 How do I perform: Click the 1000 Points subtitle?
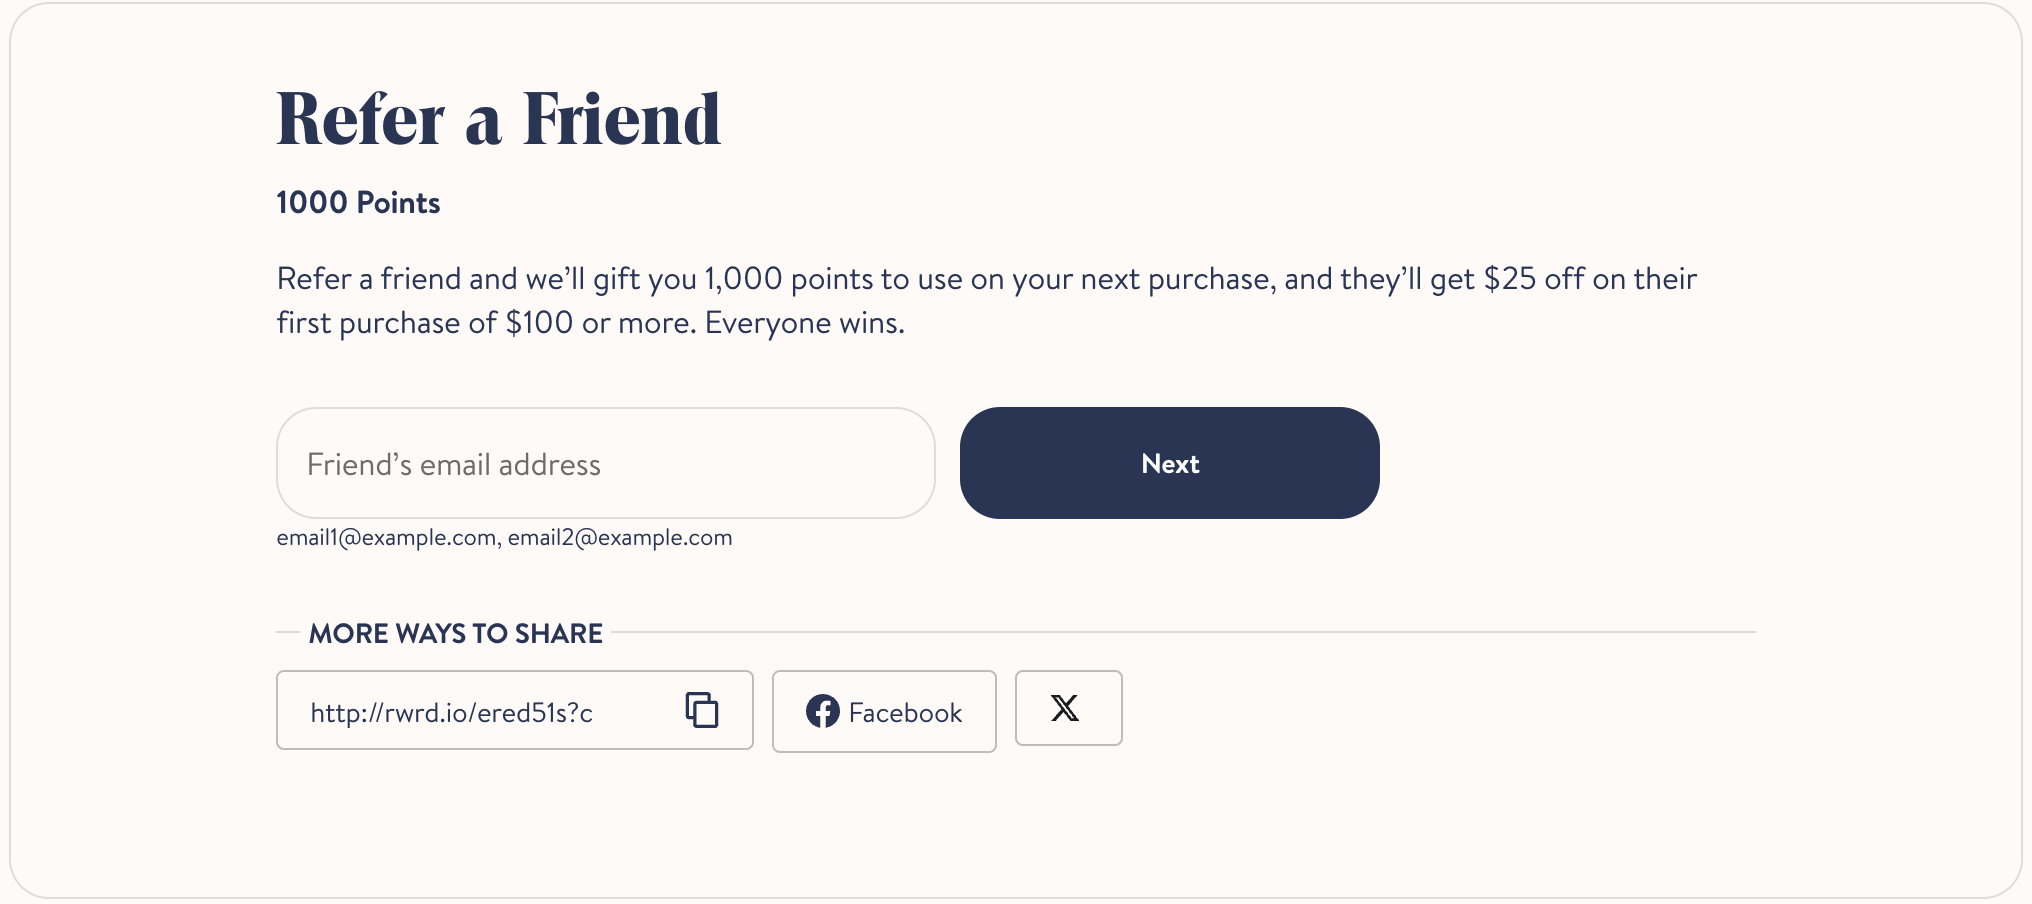pyautogui.click(x=358, y=203)
